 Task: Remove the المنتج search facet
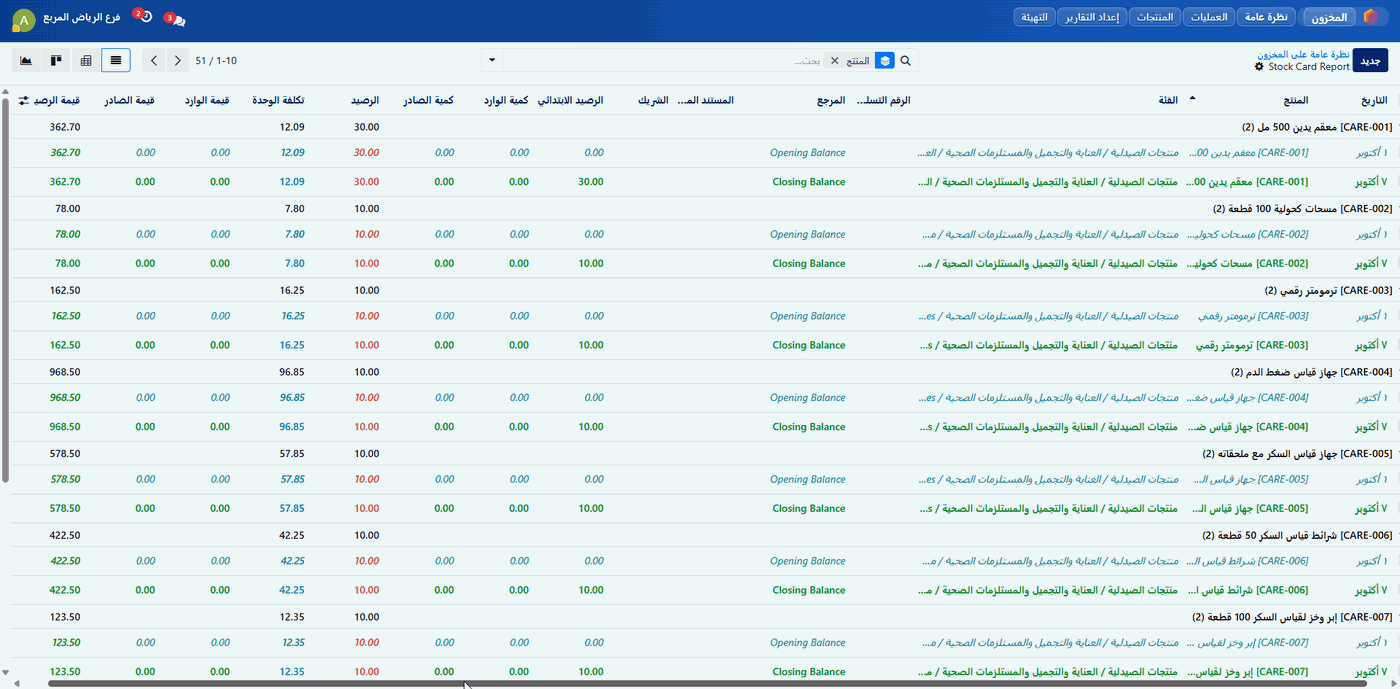[834, 61]
